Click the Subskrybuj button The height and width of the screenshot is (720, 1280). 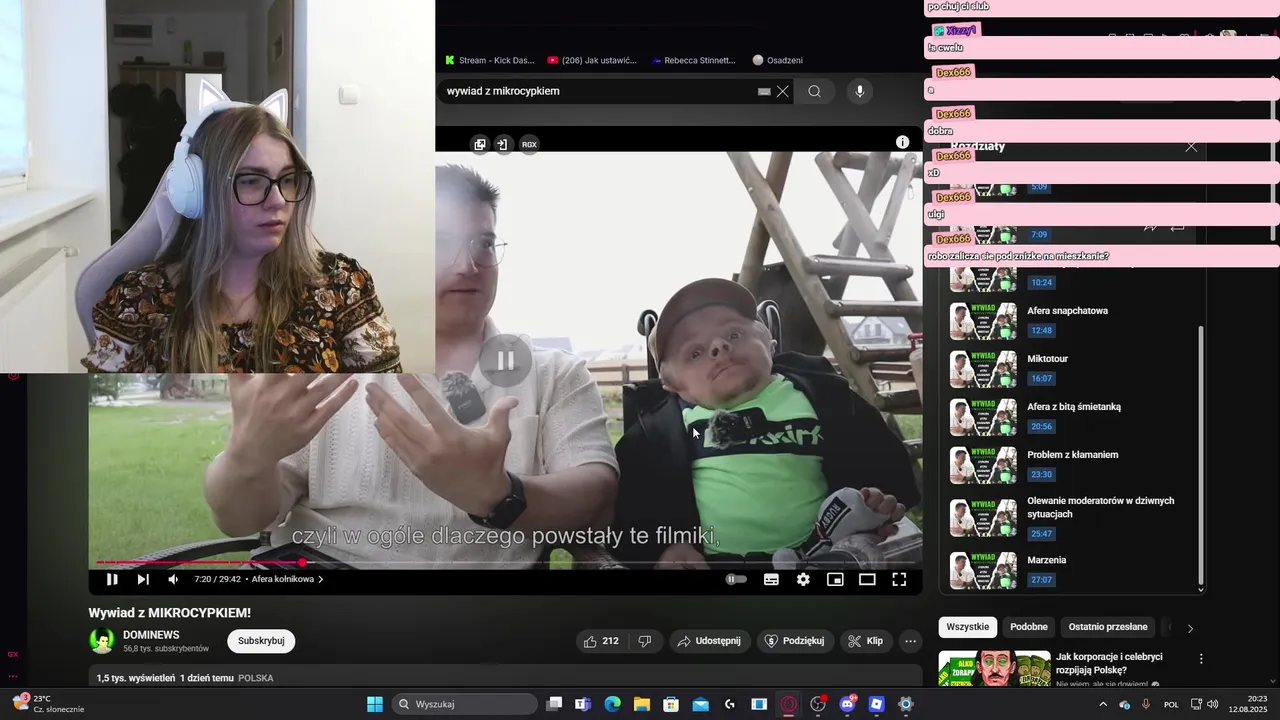tap(261, 641)
